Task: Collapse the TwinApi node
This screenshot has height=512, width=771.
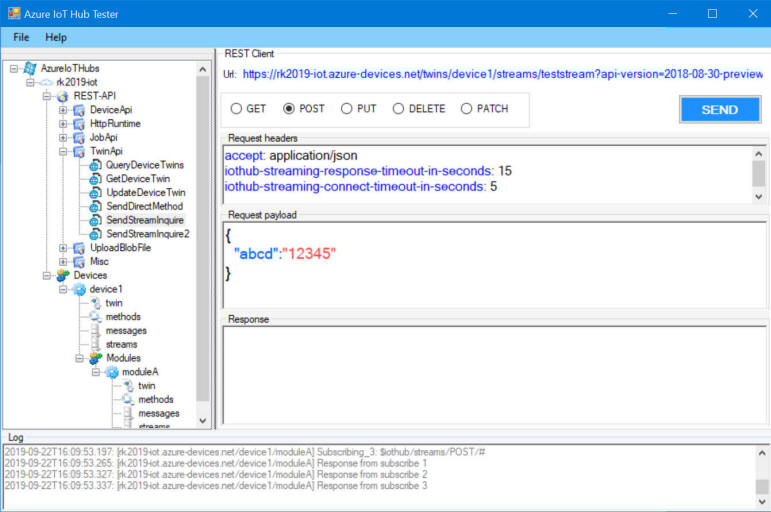Action: tap(63, 151)
